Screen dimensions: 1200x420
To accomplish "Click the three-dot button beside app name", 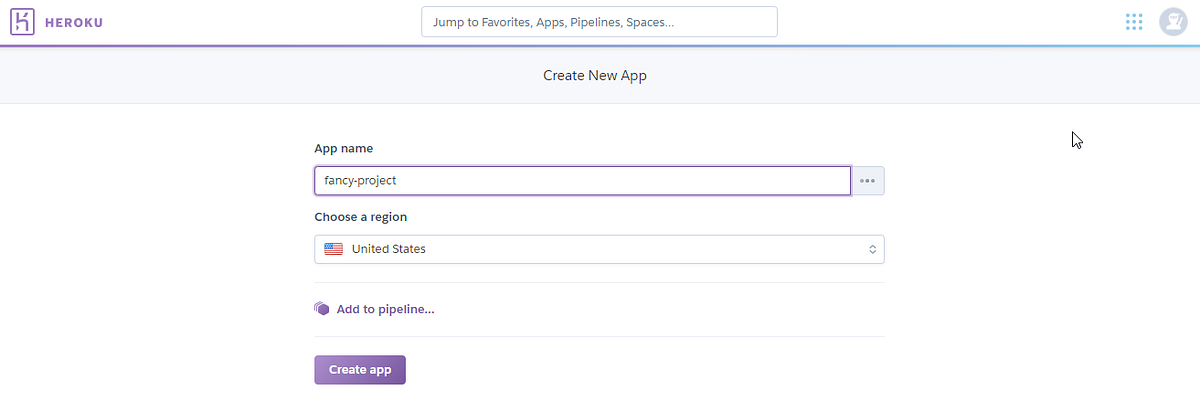I will point(868,180).
